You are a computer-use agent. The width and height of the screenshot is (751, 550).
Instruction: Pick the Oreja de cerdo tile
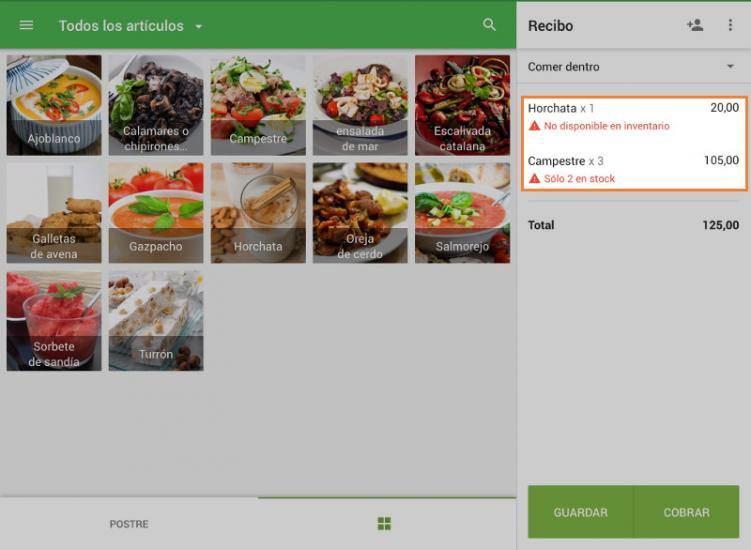pyautogui.click(x=360, y=213)
